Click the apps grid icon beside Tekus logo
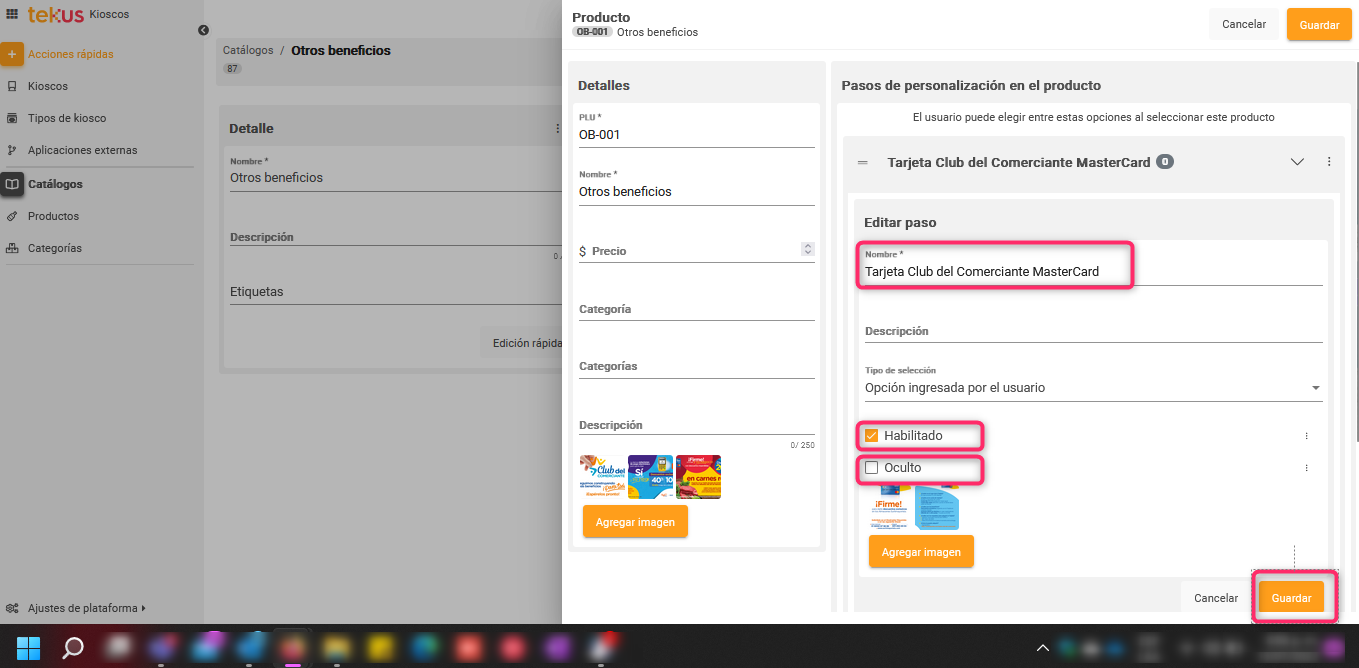This screenshot has height=668, width=1359. (x=12, y=15)
